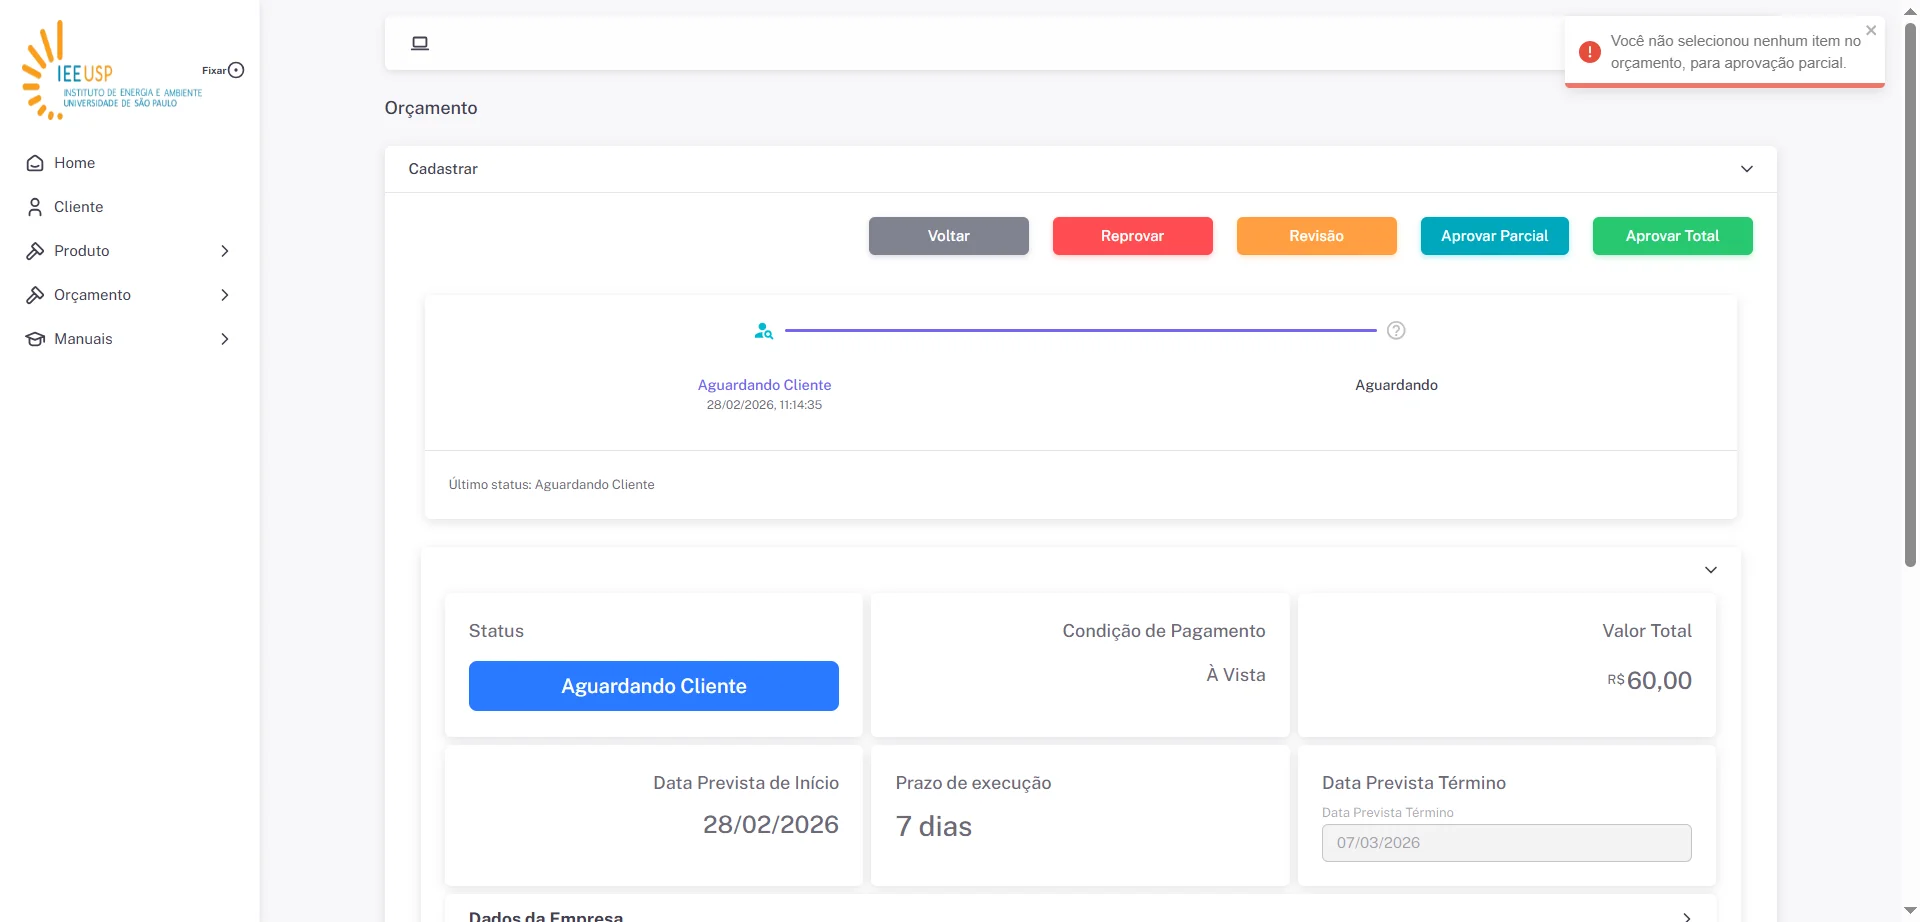This screenshot has height=922, width=1920.
Task: Click the Home house icon
Action: 35,163
